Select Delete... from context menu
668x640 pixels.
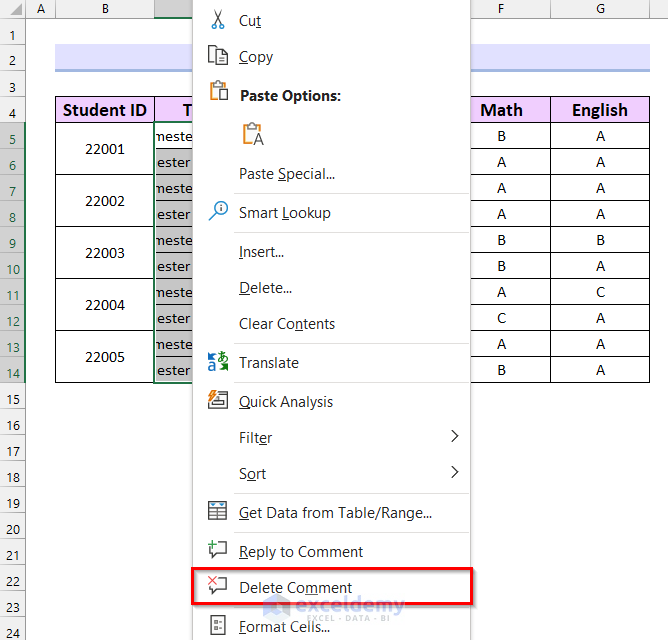coord(265,288)
